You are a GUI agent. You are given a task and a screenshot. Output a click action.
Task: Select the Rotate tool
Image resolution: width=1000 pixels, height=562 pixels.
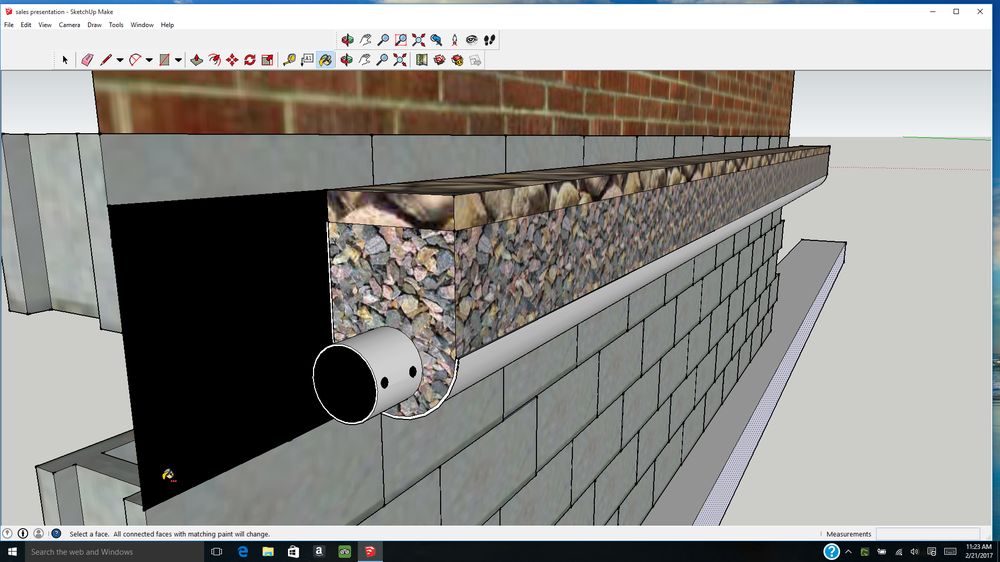[x=249, y=60]
